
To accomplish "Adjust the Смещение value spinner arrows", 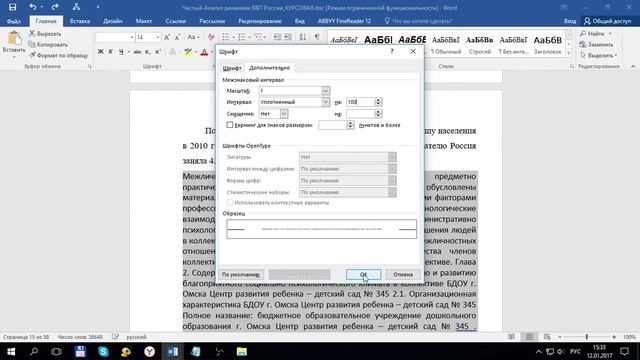I will point(378,114).
